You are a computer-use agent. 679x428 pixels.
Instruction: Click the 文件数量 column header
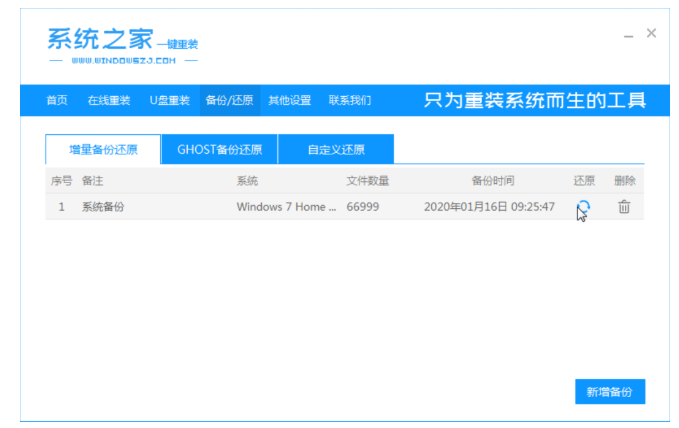368,181
